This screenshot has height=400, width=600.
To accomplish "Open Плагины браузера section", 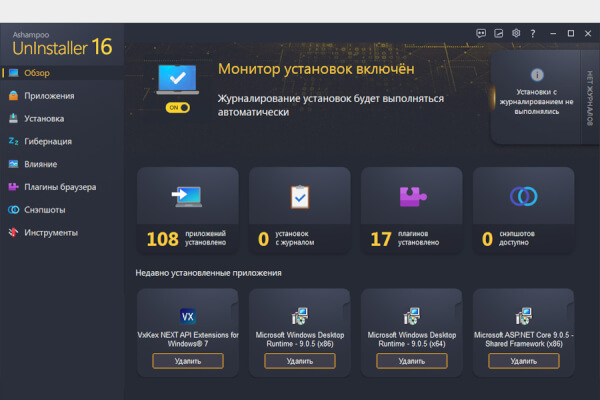I will (x=62, y=187).
